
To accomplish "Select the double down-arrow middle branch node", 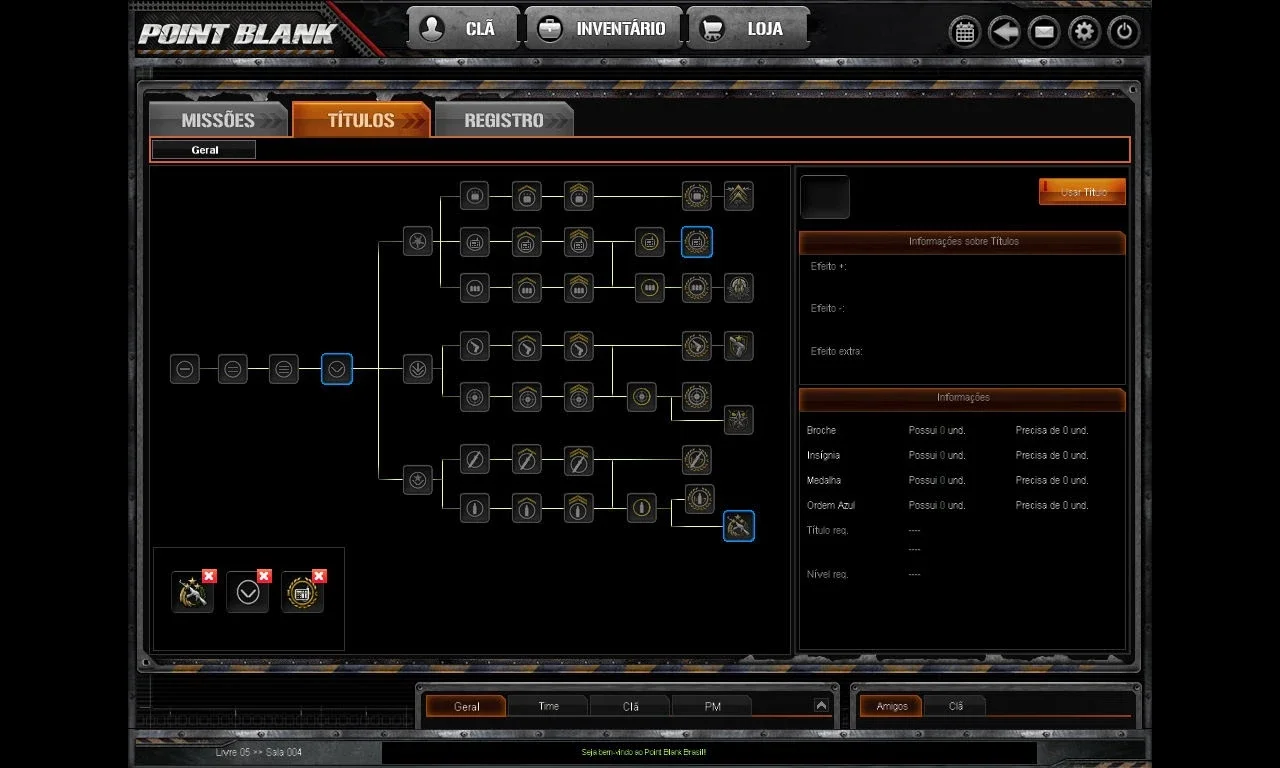I will [x=418, y=369].
